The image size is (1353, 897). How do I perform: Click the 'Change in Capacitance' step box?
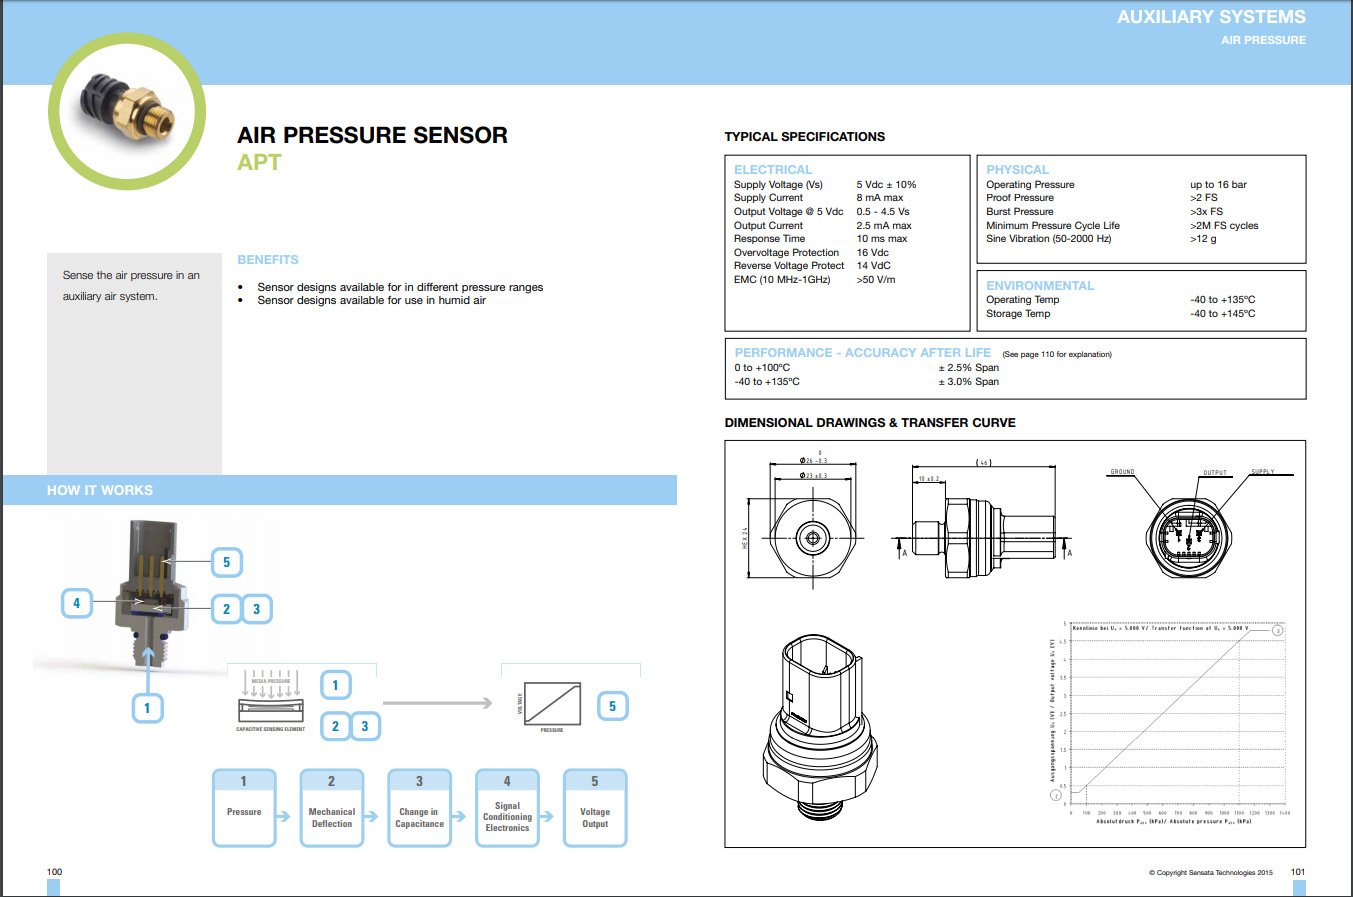(x=420, y=807)
